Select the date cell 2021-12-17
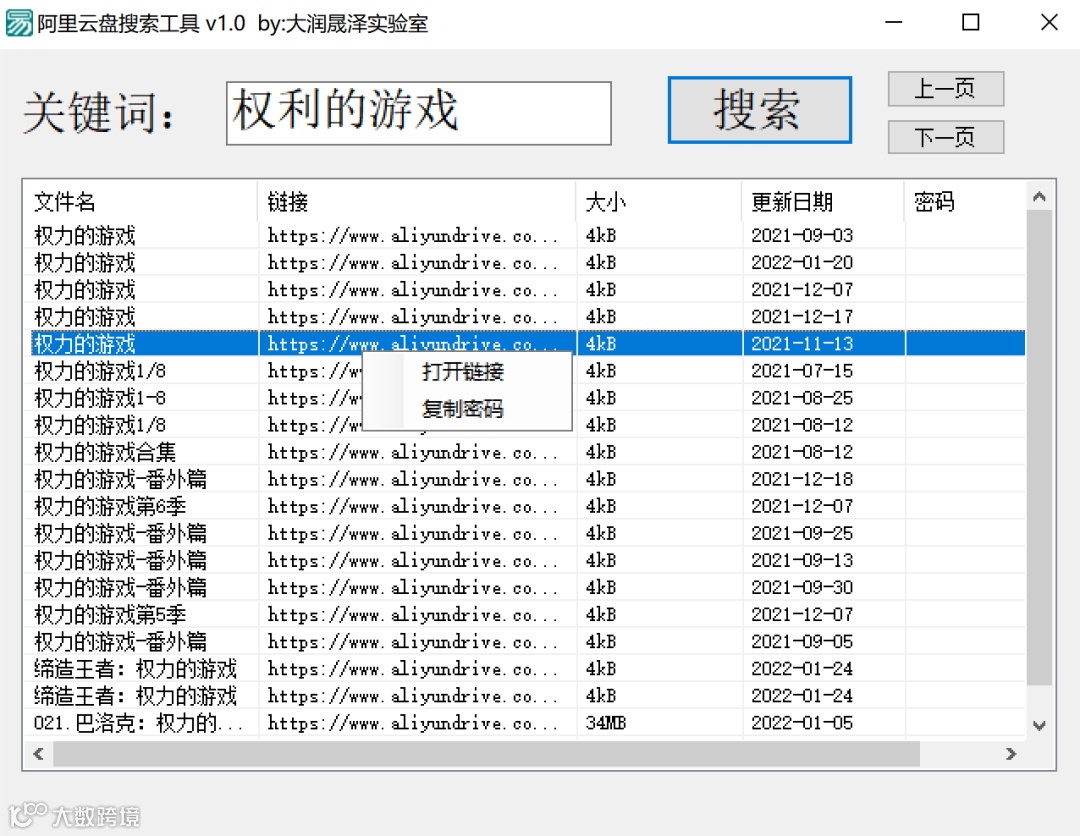Image resolution: width=1080 pixels, height=836 pixels. tap(802, 317)
